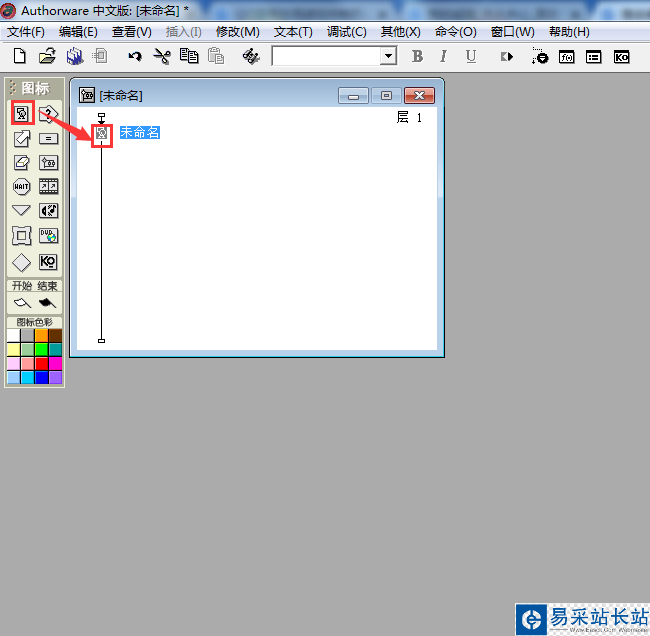Viewport: 650px width, 636px height.
Task: Click the Save All toolbar icon
Action: click(75, 56)
